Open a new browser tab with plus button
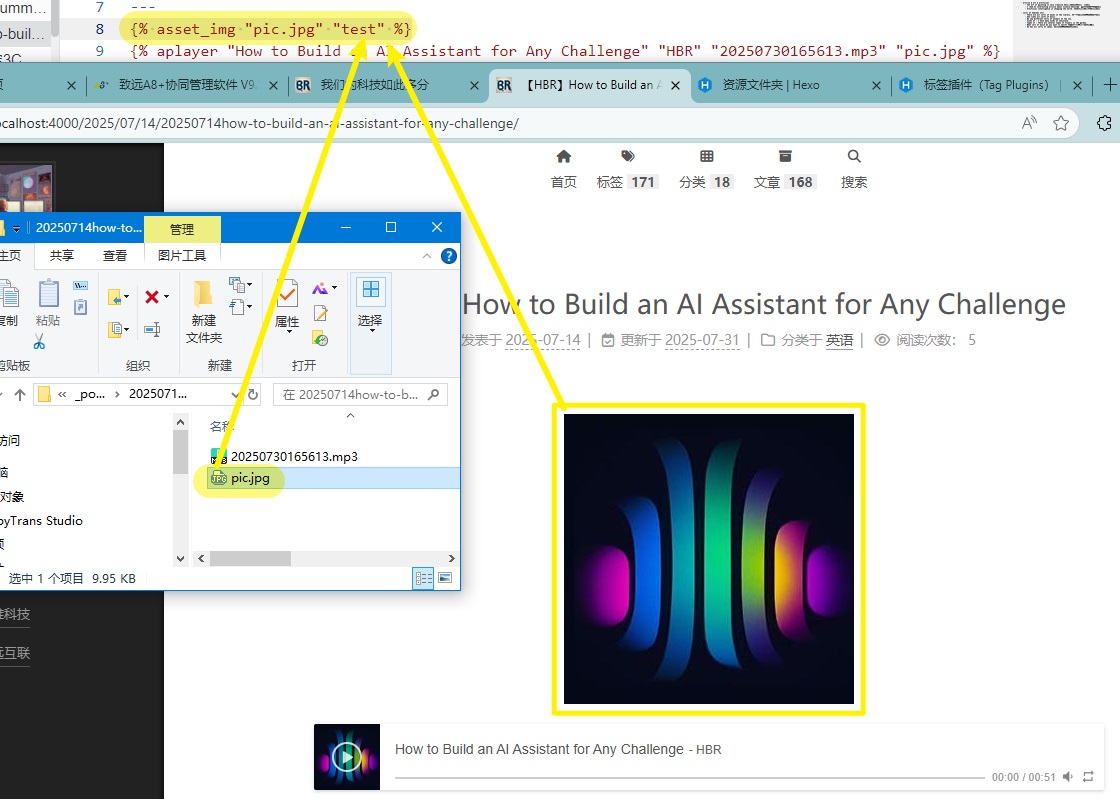 click(1110, 85)
